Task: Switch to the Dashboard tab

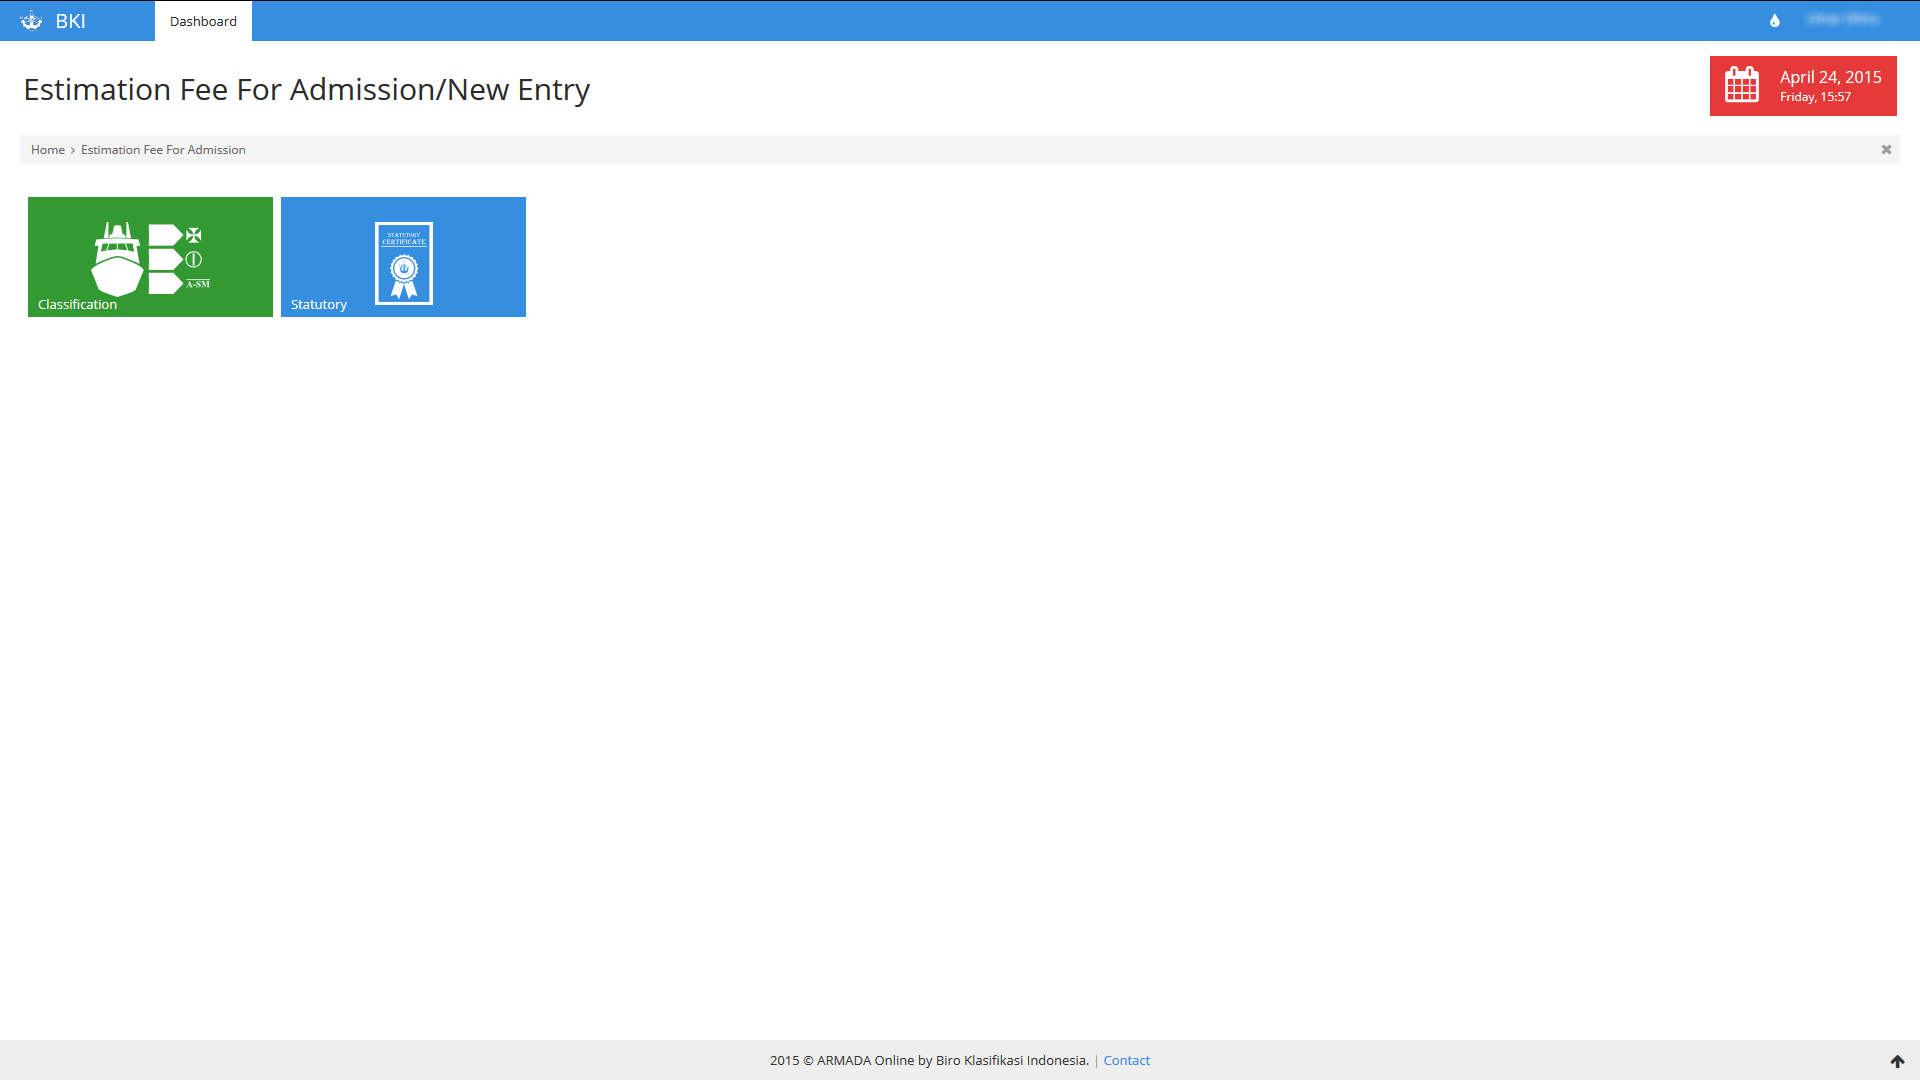Action: 203,21
